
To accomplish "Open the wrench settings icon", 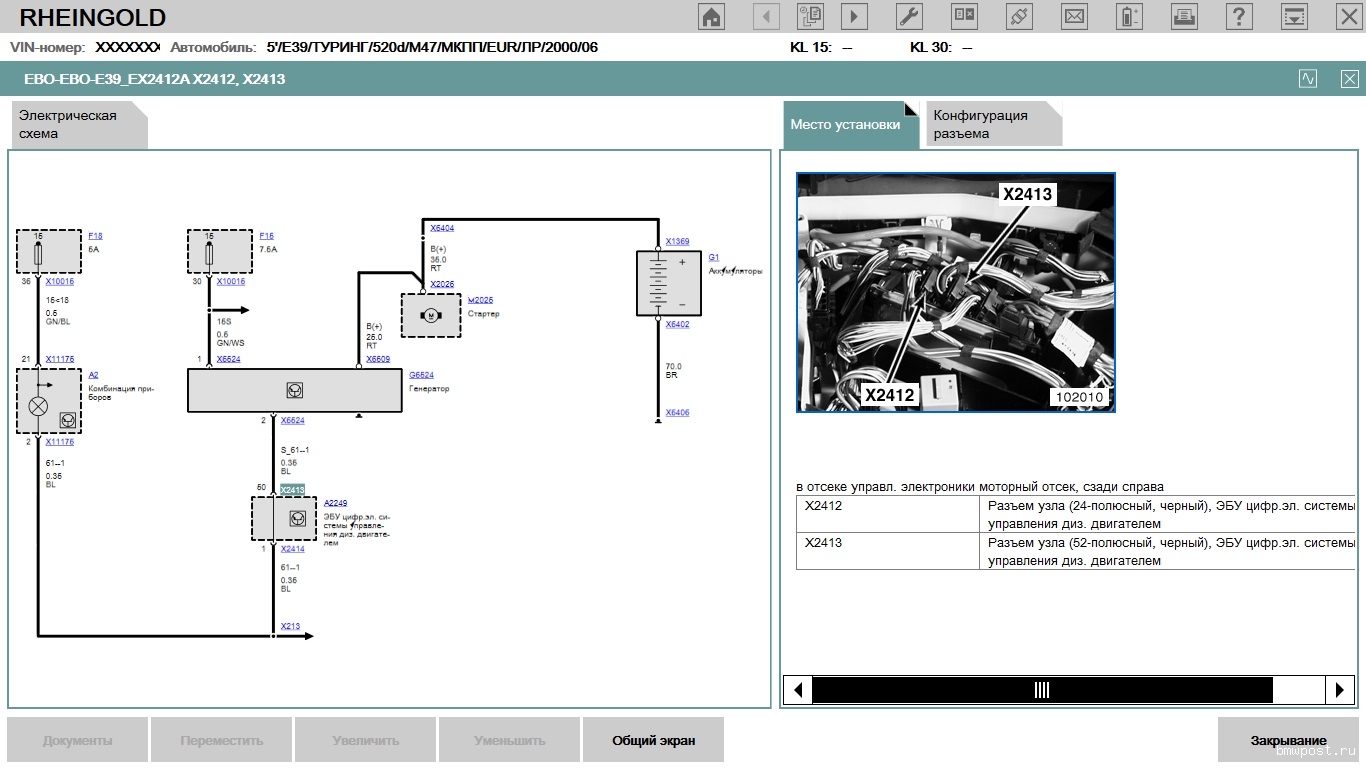I will point(909,16).
